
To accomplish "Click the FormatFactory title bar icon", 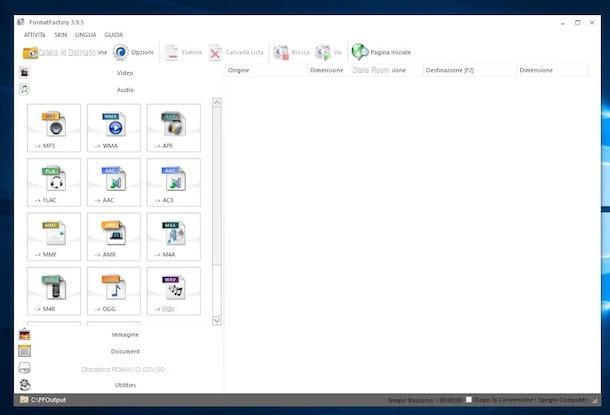I will [21, 22].
